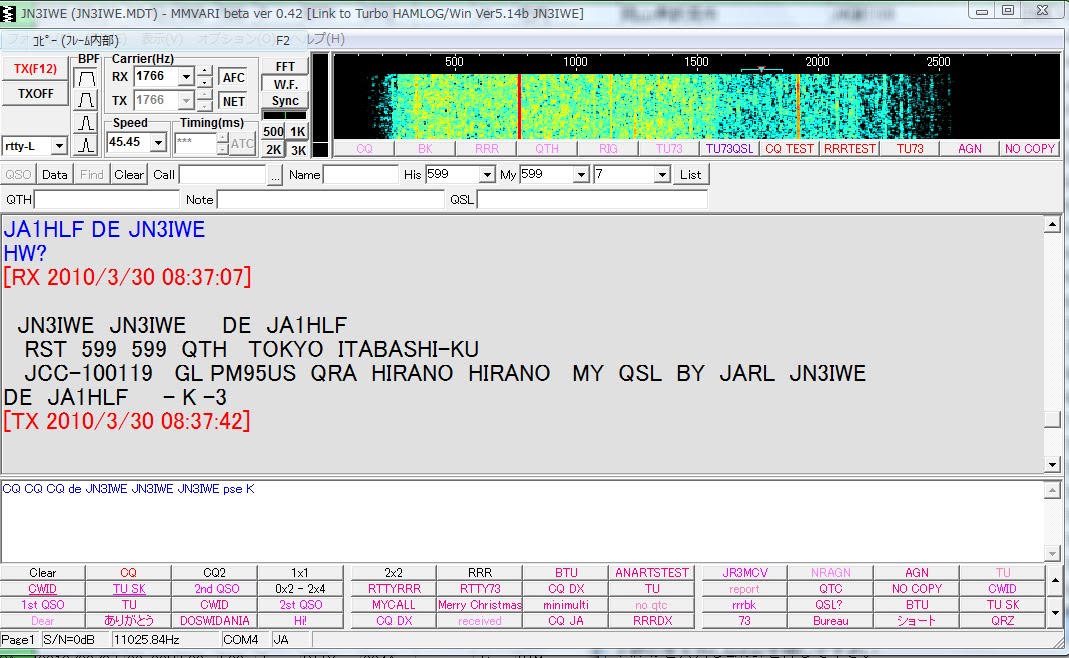Click the MMVARI application icon in title bar
The image size is (1069, 658).
coord(8,13)
